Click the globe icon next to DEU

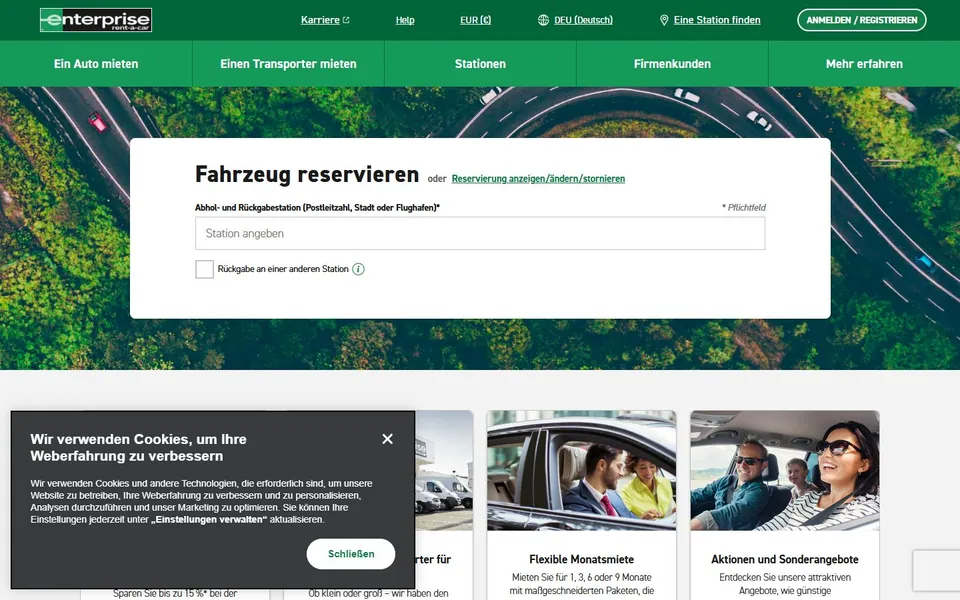click(543, 20)
